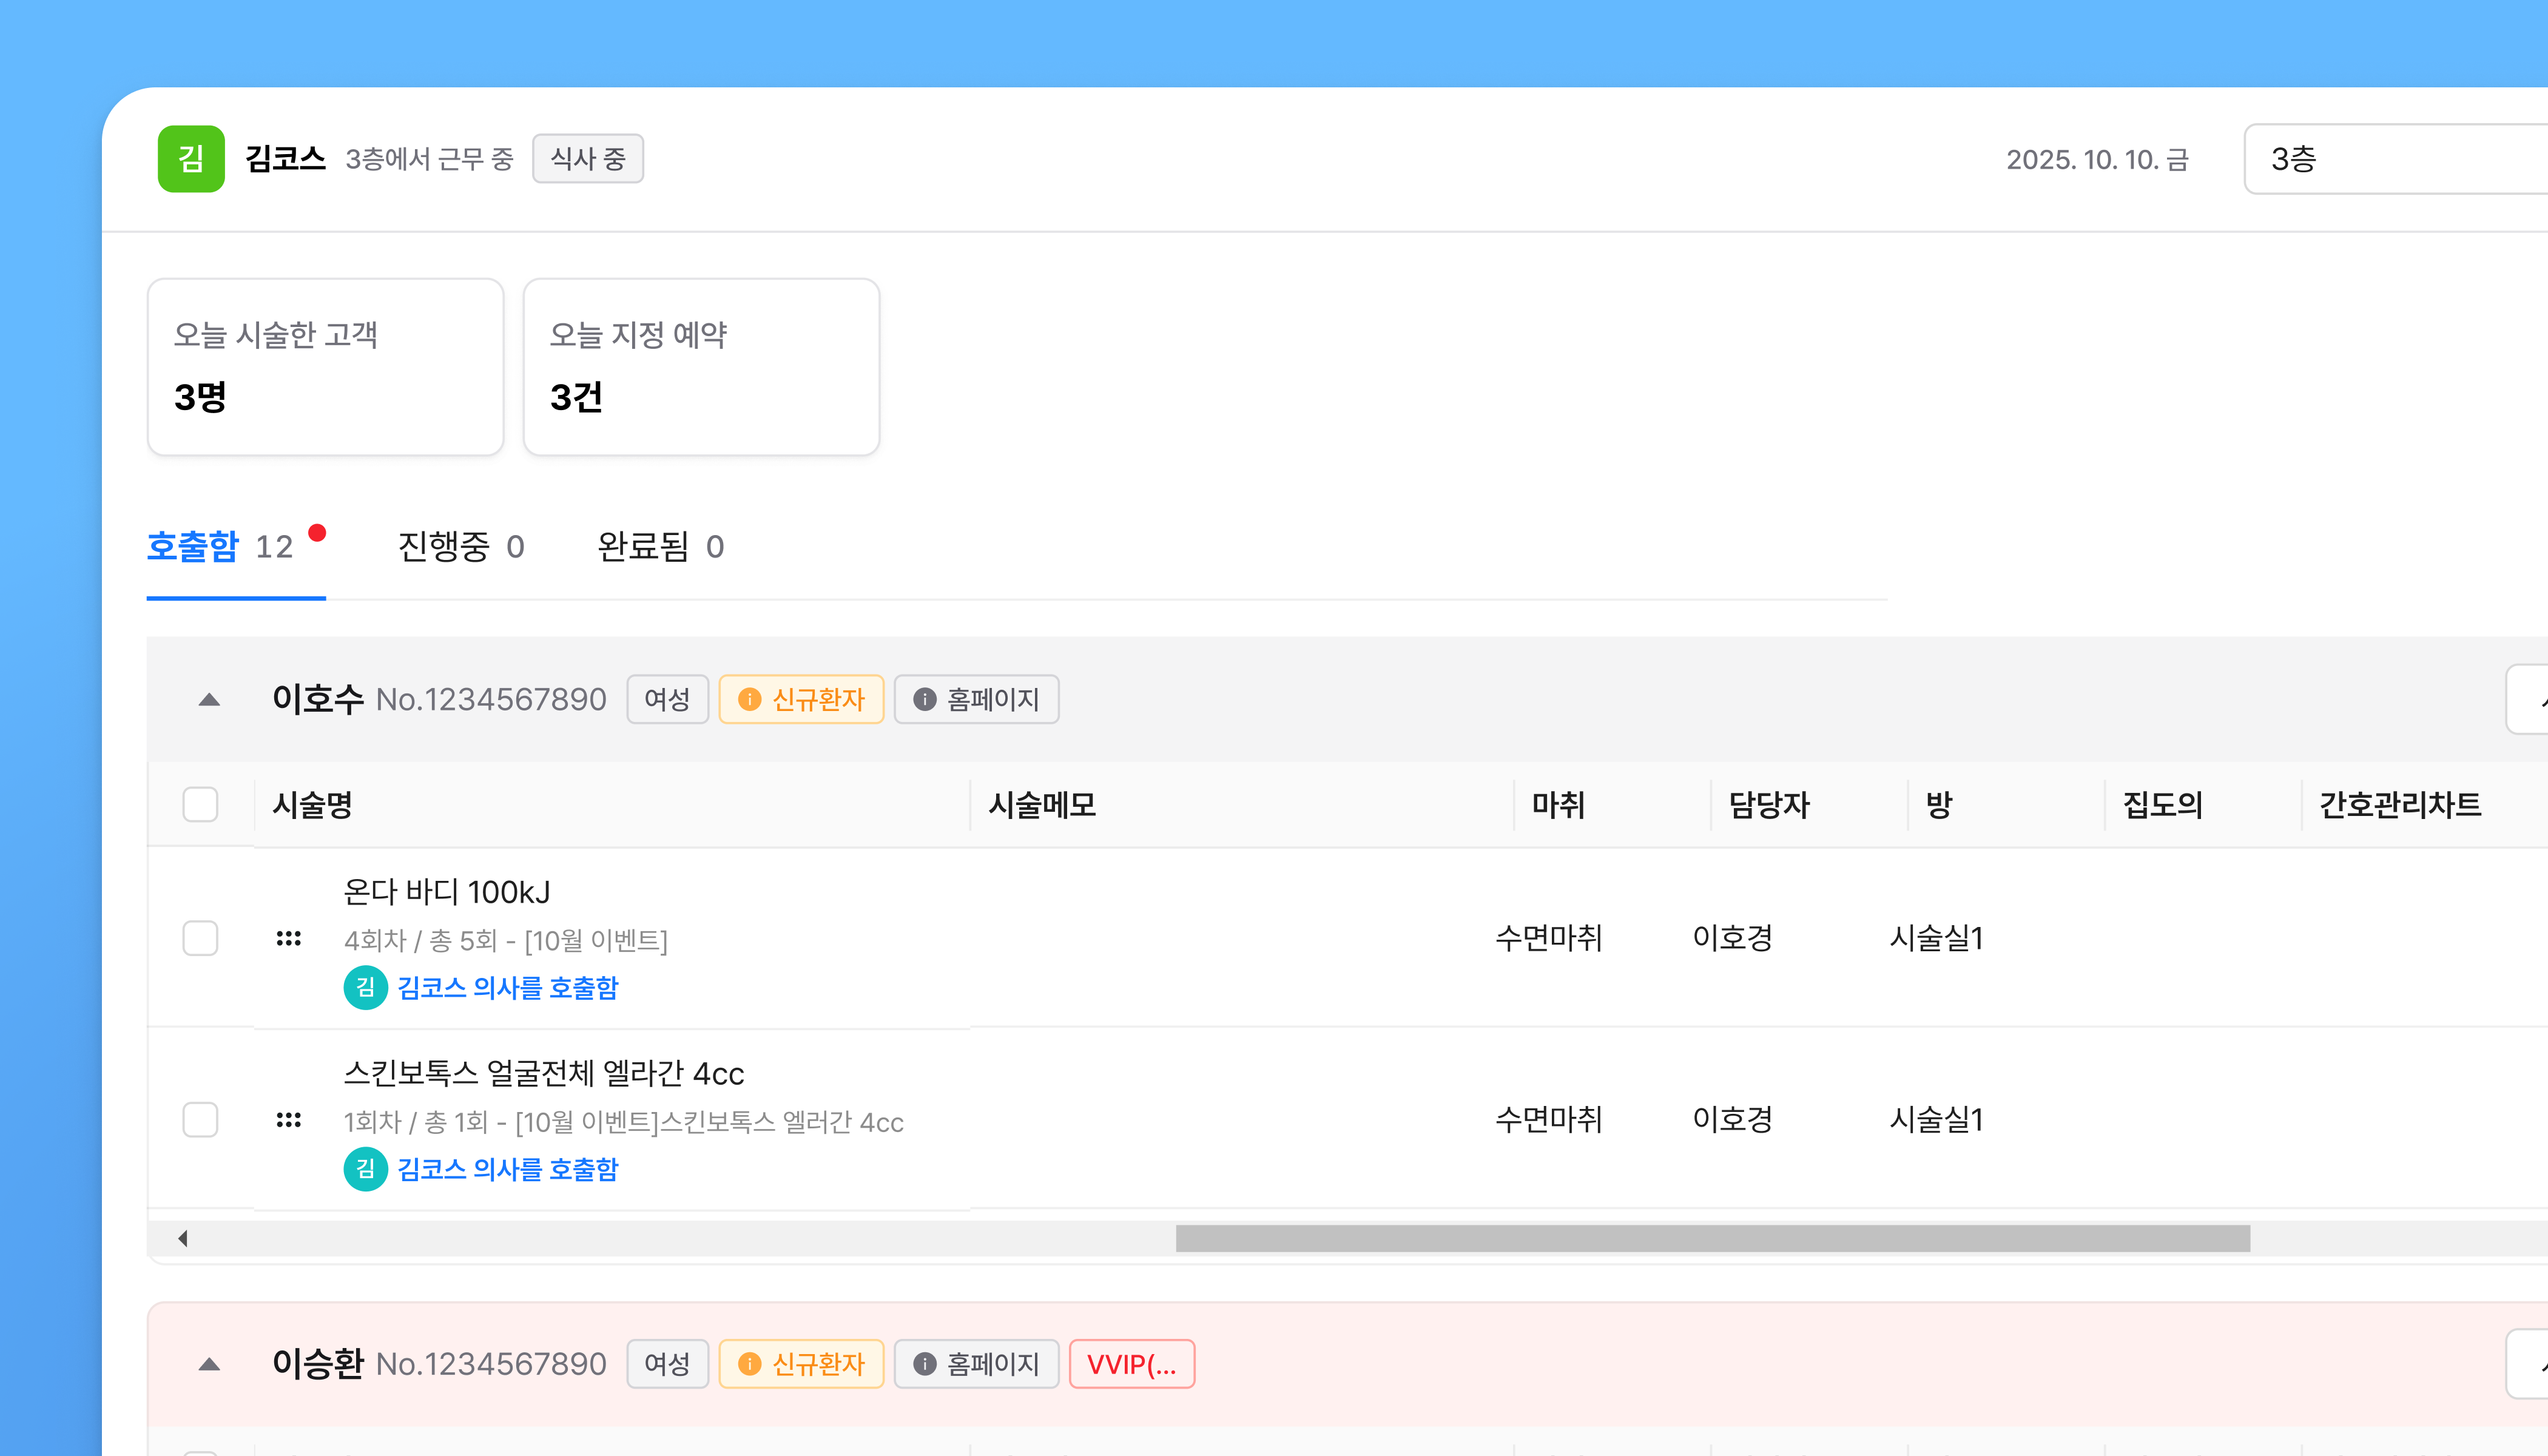Click left arrow of horizontal scrollbar
The width and height of the screenshot is (2548, 1456).
pyautogui.click(x=183, y=1238)
